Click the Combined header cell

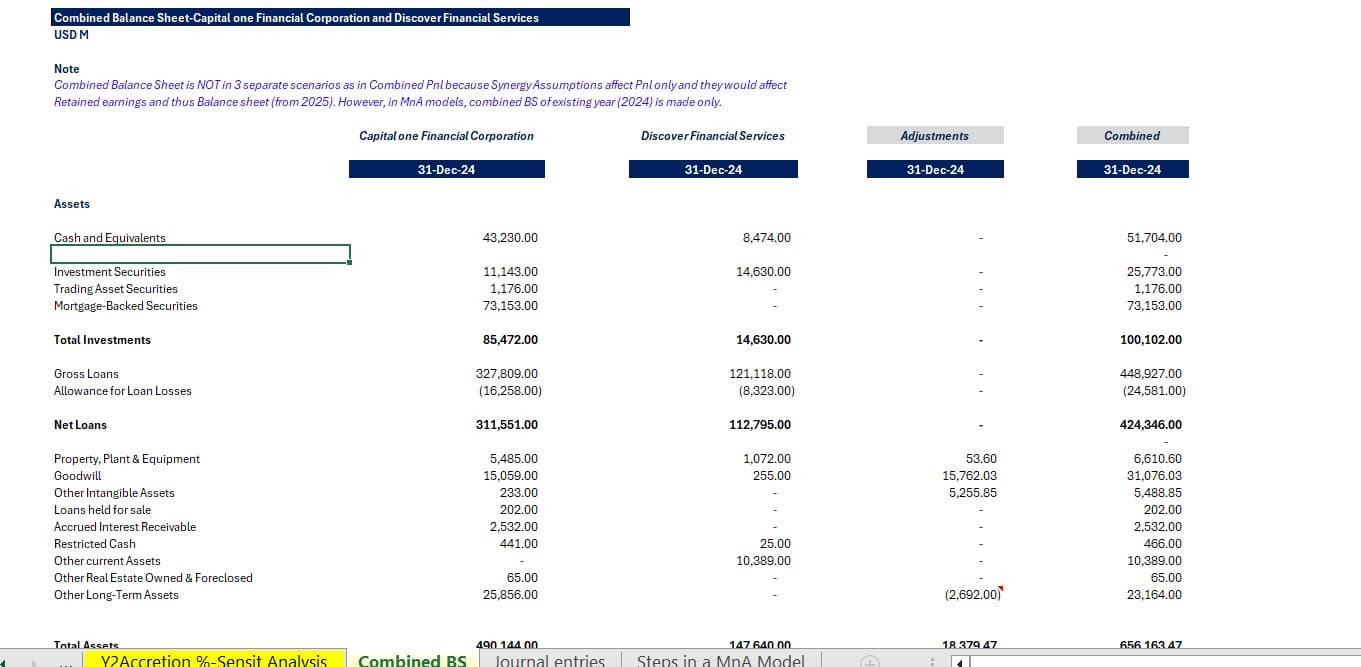(1132, 135)
